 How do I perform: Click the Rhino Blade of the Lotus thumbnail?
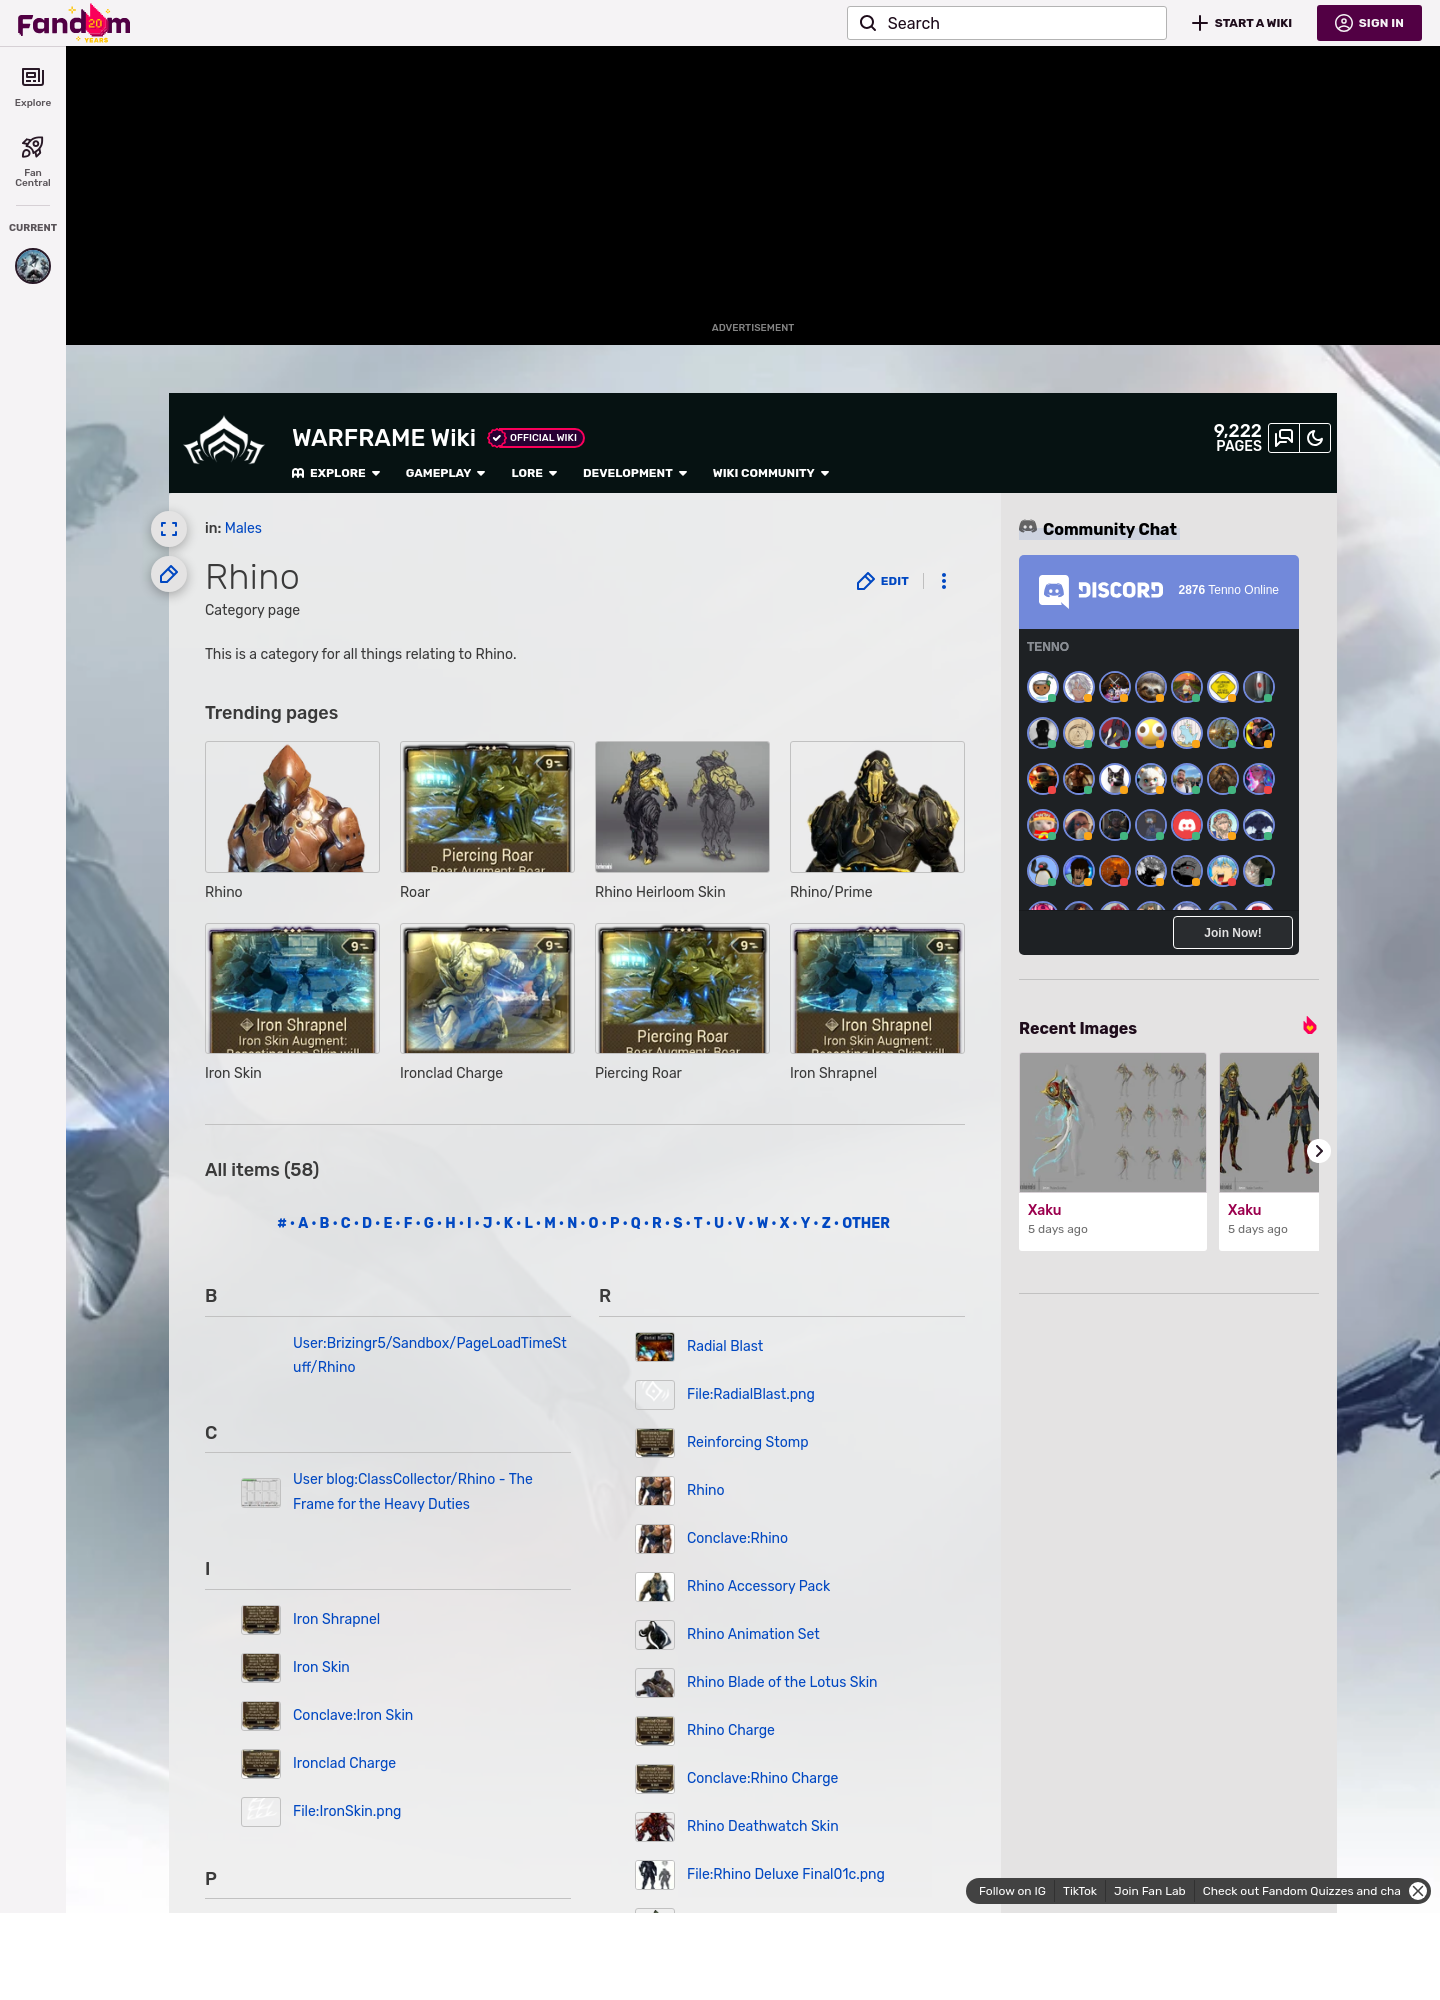655,1682
